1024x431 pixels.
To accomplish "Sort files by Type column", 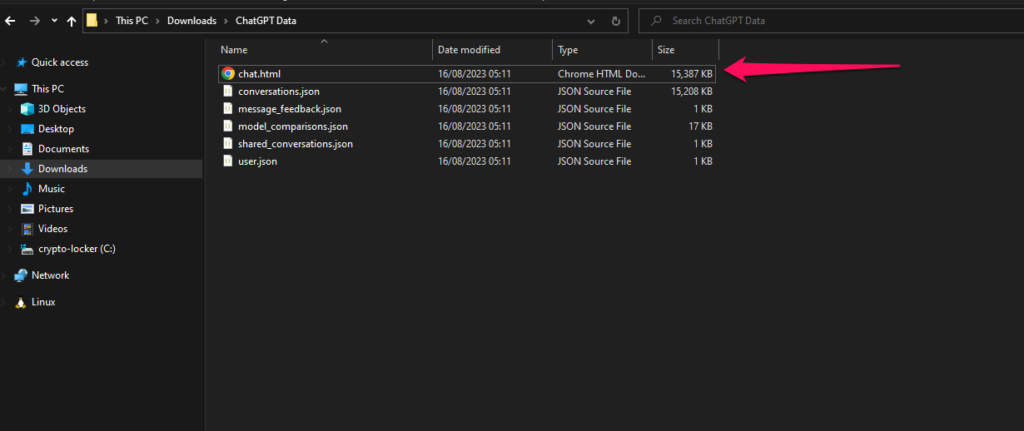I will click(568, 50).
